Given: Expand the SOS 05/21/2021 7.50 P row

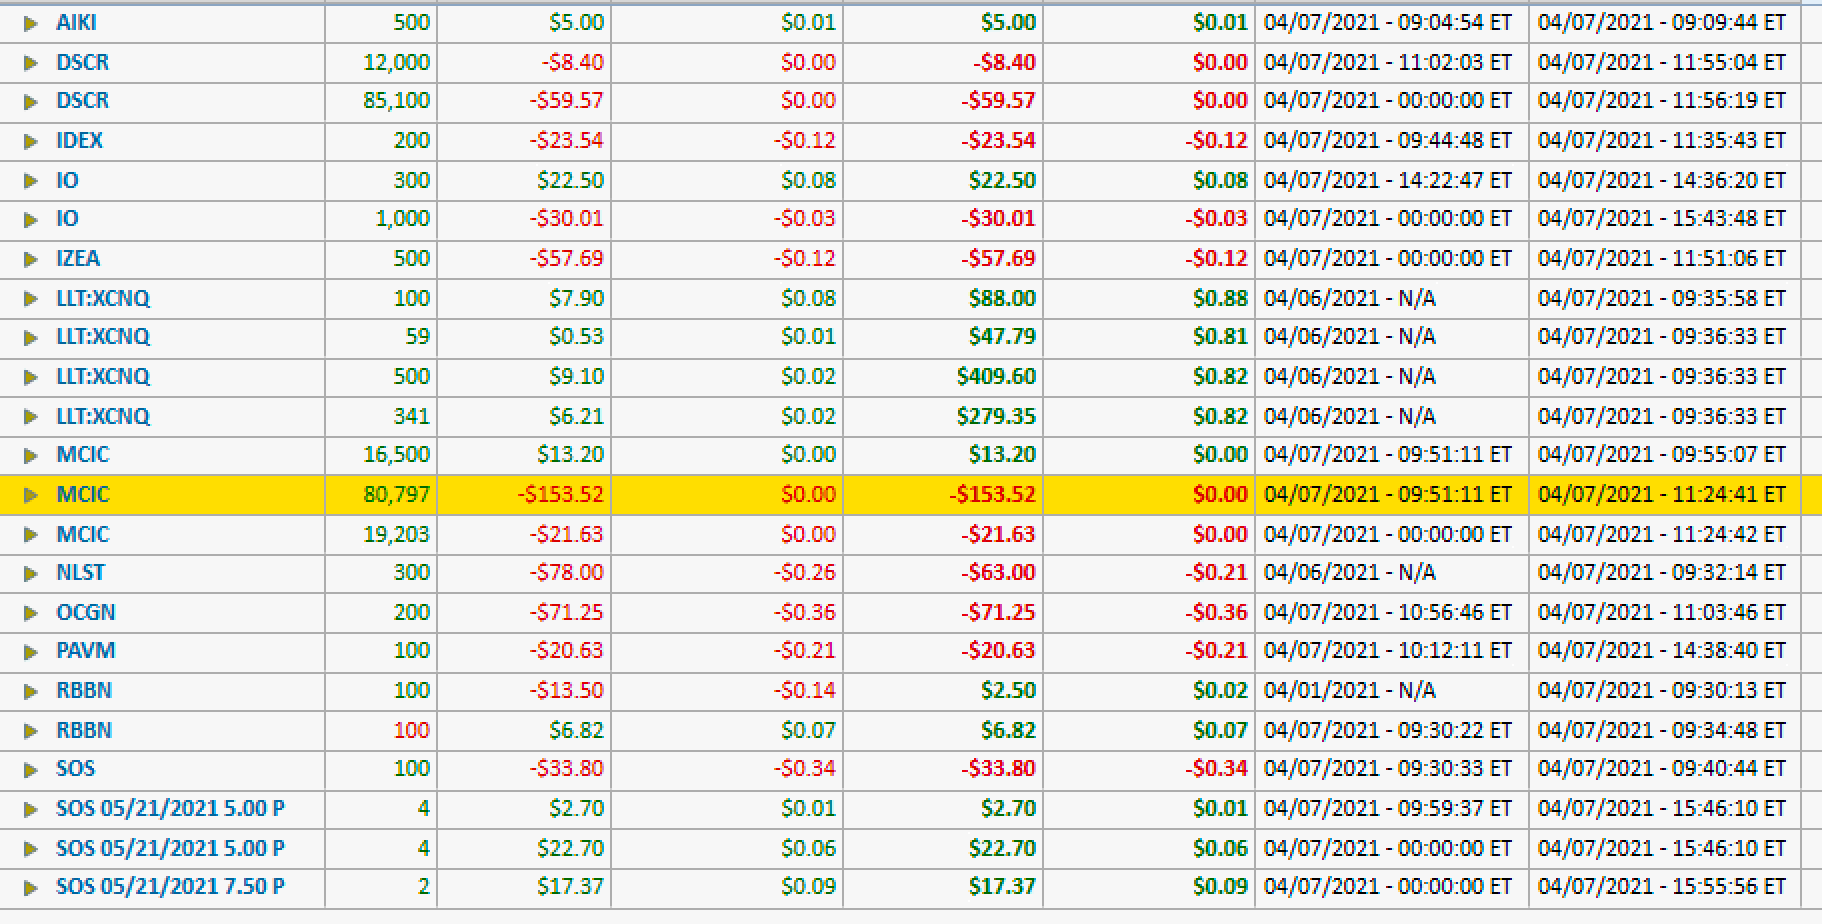Looking at the screenshot, I should [x=31, y=887].
